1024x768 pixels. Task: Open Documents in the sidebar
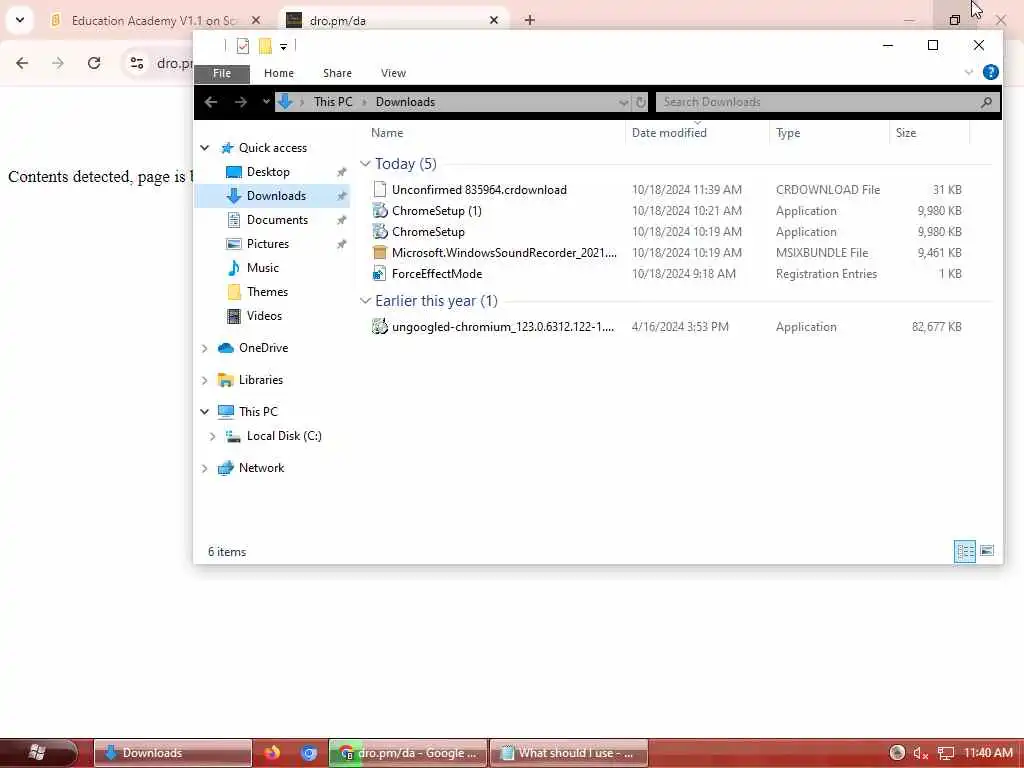click(x=277, y=220)
